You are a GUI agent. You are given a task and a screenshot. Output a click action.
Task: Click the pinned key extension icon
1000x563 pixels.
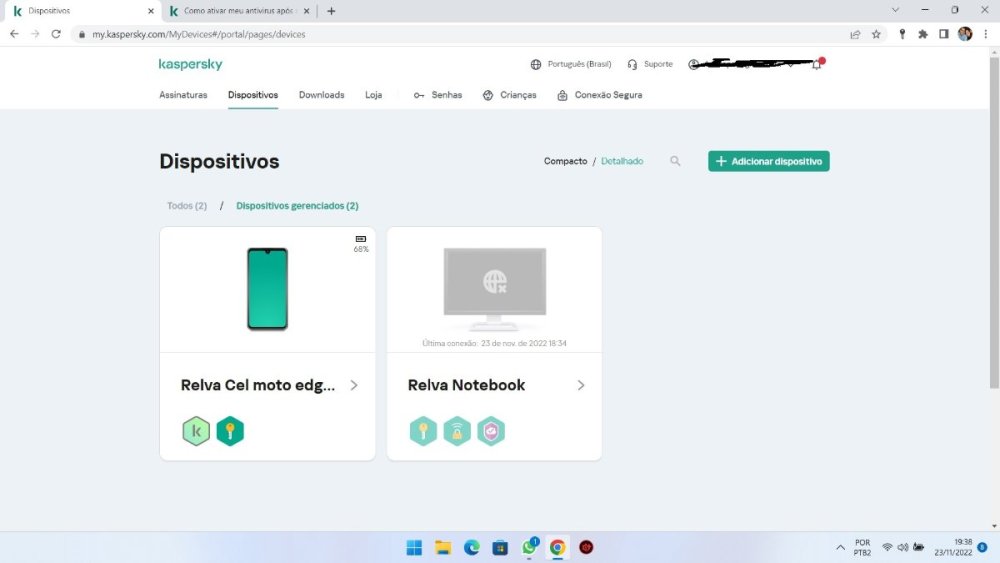[x=902, y=34]
